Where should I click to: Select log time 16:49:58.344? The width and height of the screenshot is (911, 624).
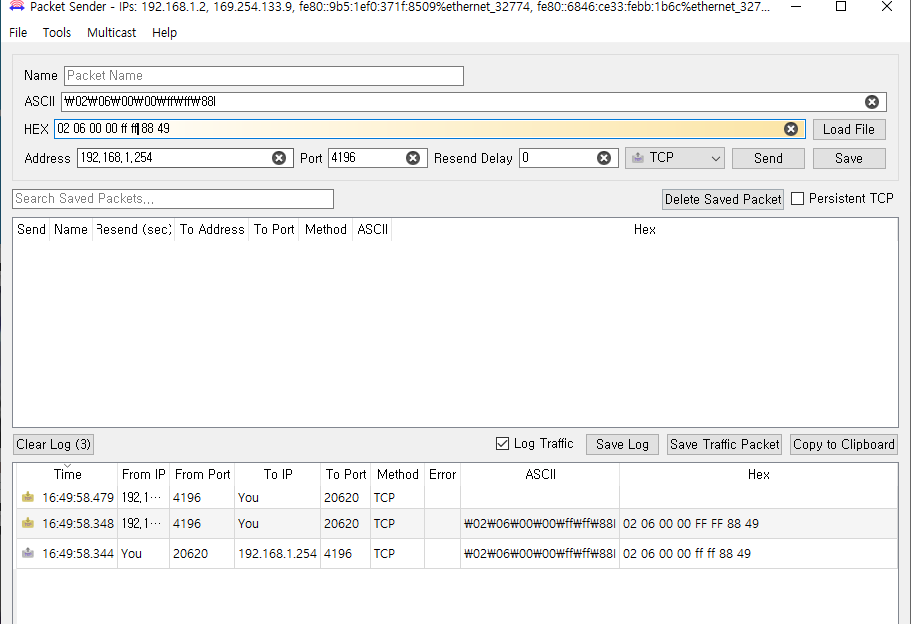pos(78,554)
